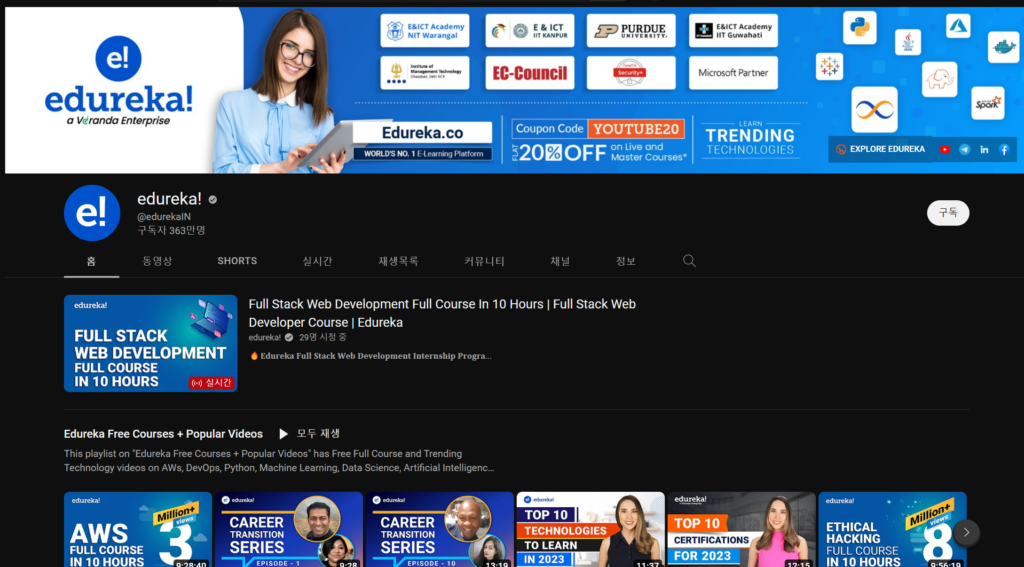This screenshot has width=1024, height=567.
Task: Click the play icon next to 모두 재생
Action: tap(283, 434)
